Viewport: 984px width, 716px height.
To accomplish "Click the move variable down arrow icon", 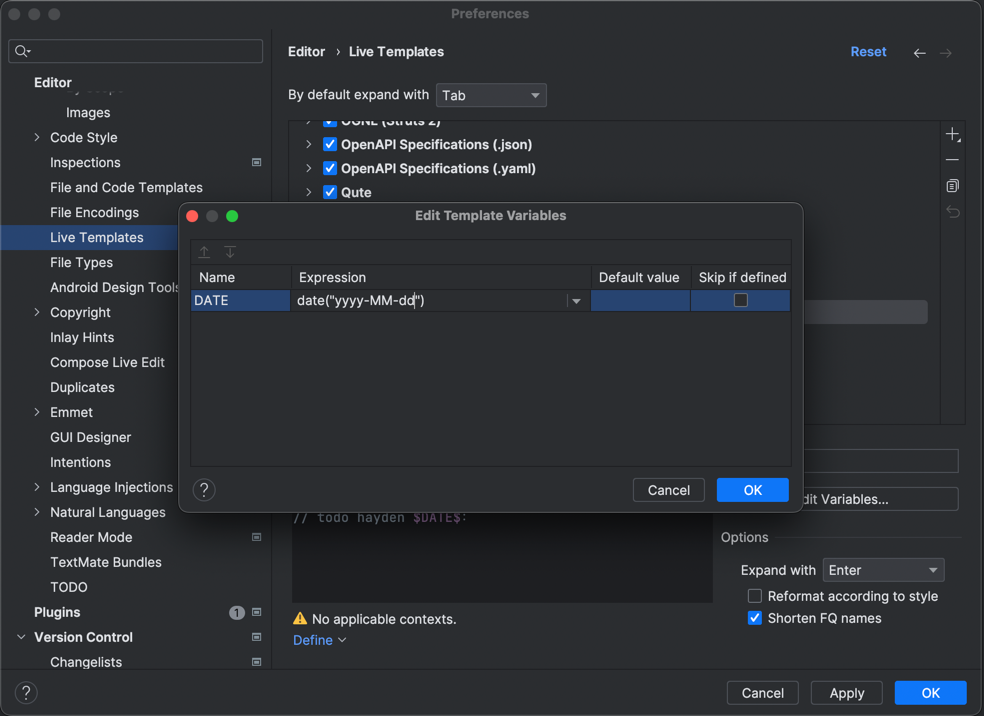I will click(x=230, y=253).
